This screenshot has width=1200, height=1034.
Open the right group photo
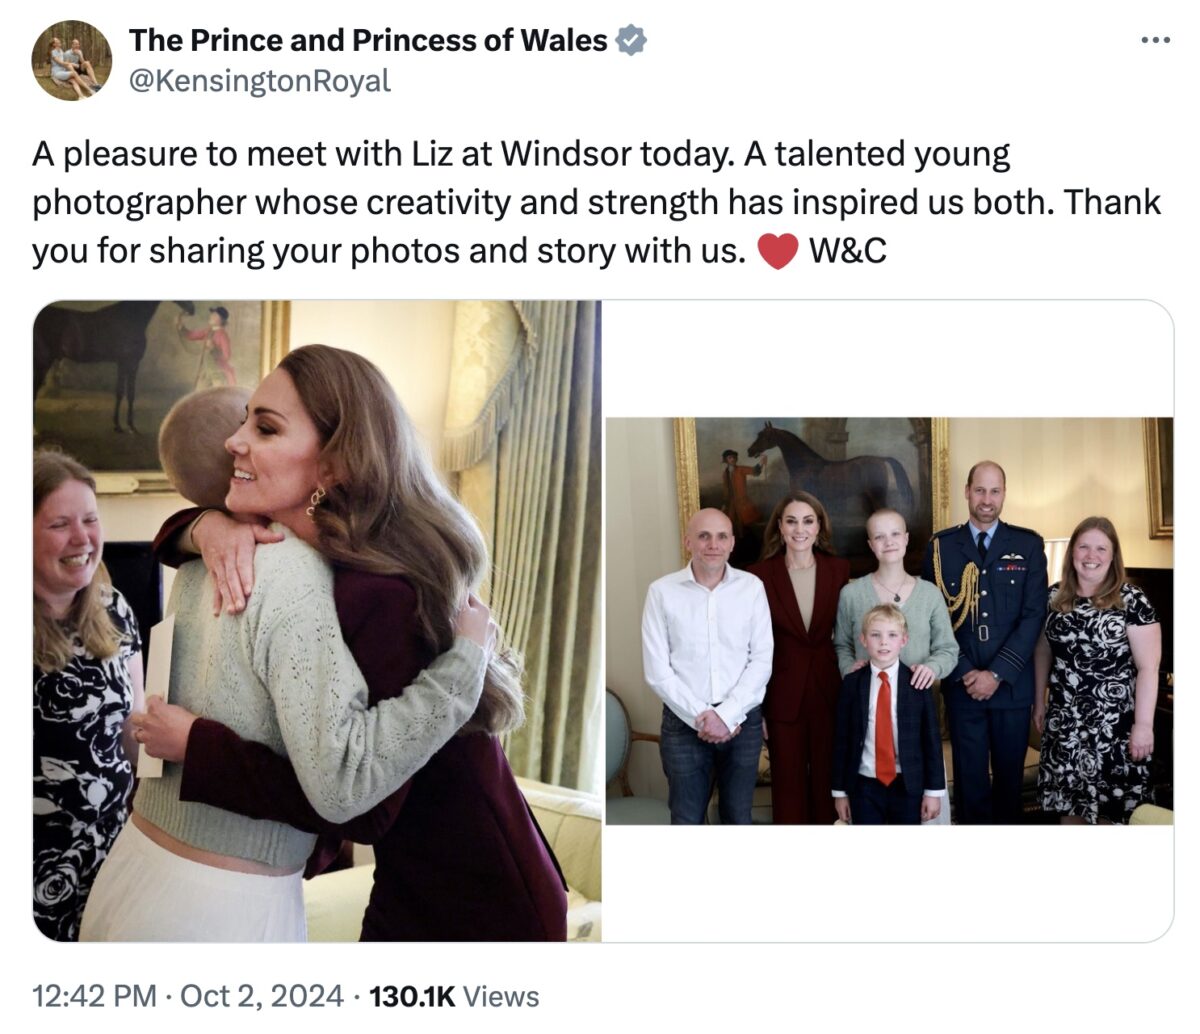pos(889,620)
